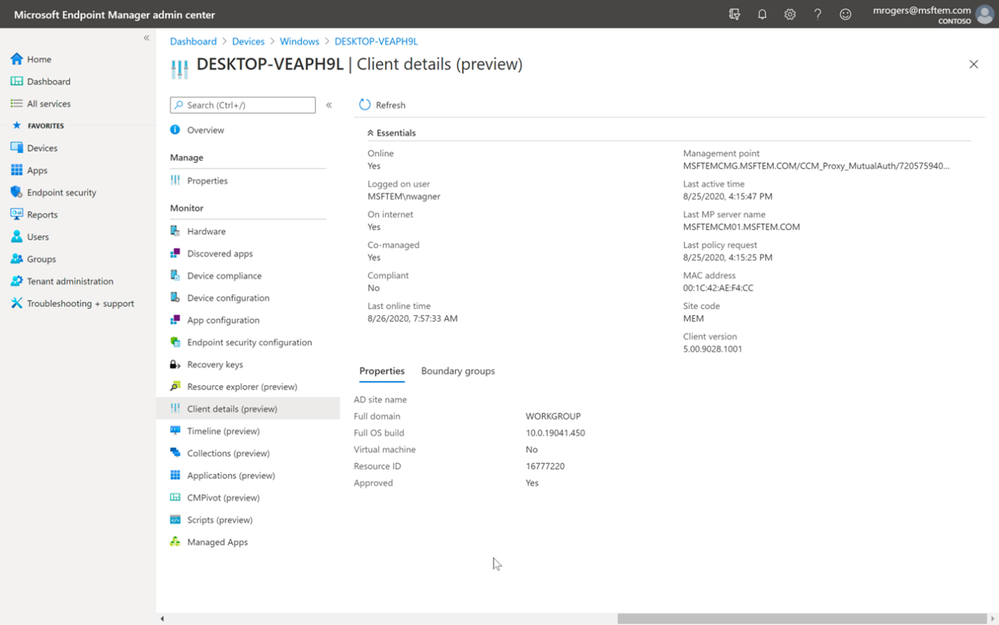This screenshot has width=999, height=625.
Task: Send feedback via smiley icon
Action: (845, 14)
